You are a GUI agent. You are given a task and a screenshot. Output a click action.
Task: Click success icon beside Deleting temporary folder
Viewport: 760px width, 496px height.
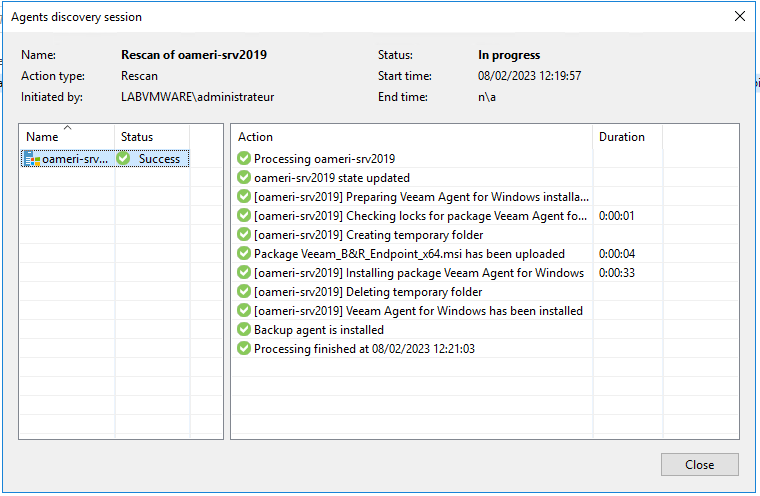244,291
